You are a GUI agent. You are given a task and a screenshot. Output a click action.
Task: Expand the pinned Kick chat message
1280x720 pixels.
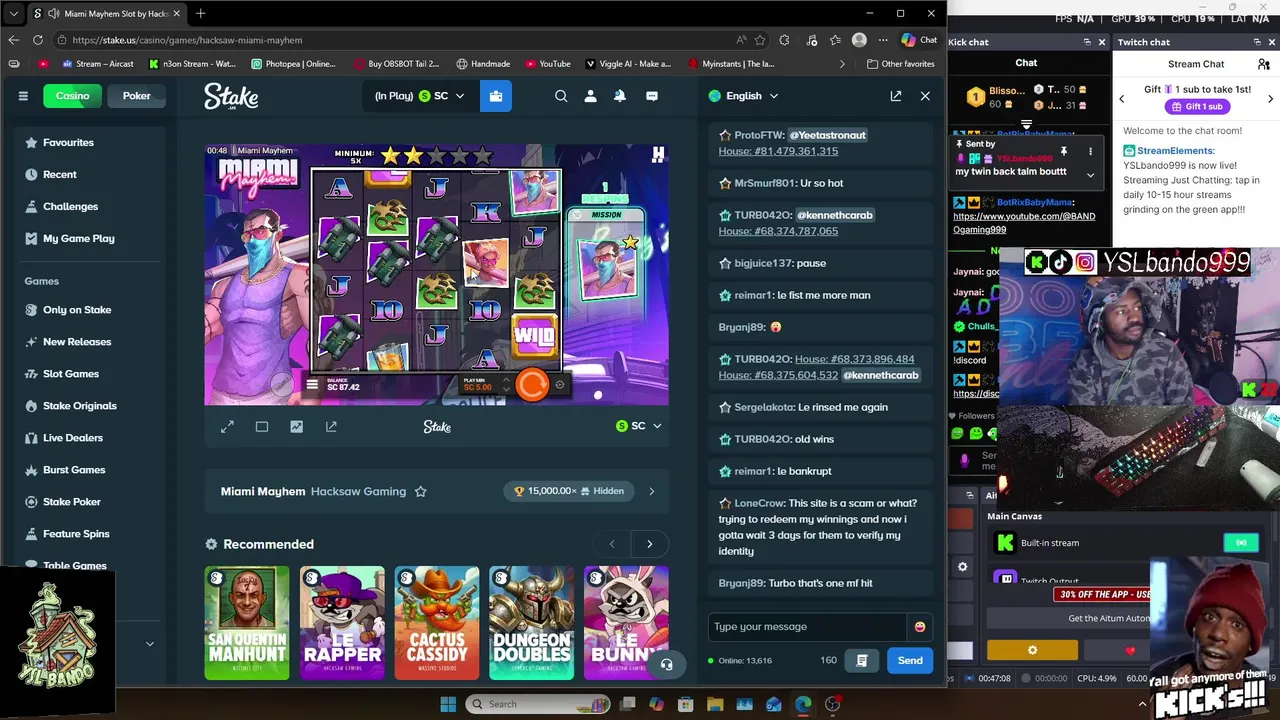tap(1090, 175)
